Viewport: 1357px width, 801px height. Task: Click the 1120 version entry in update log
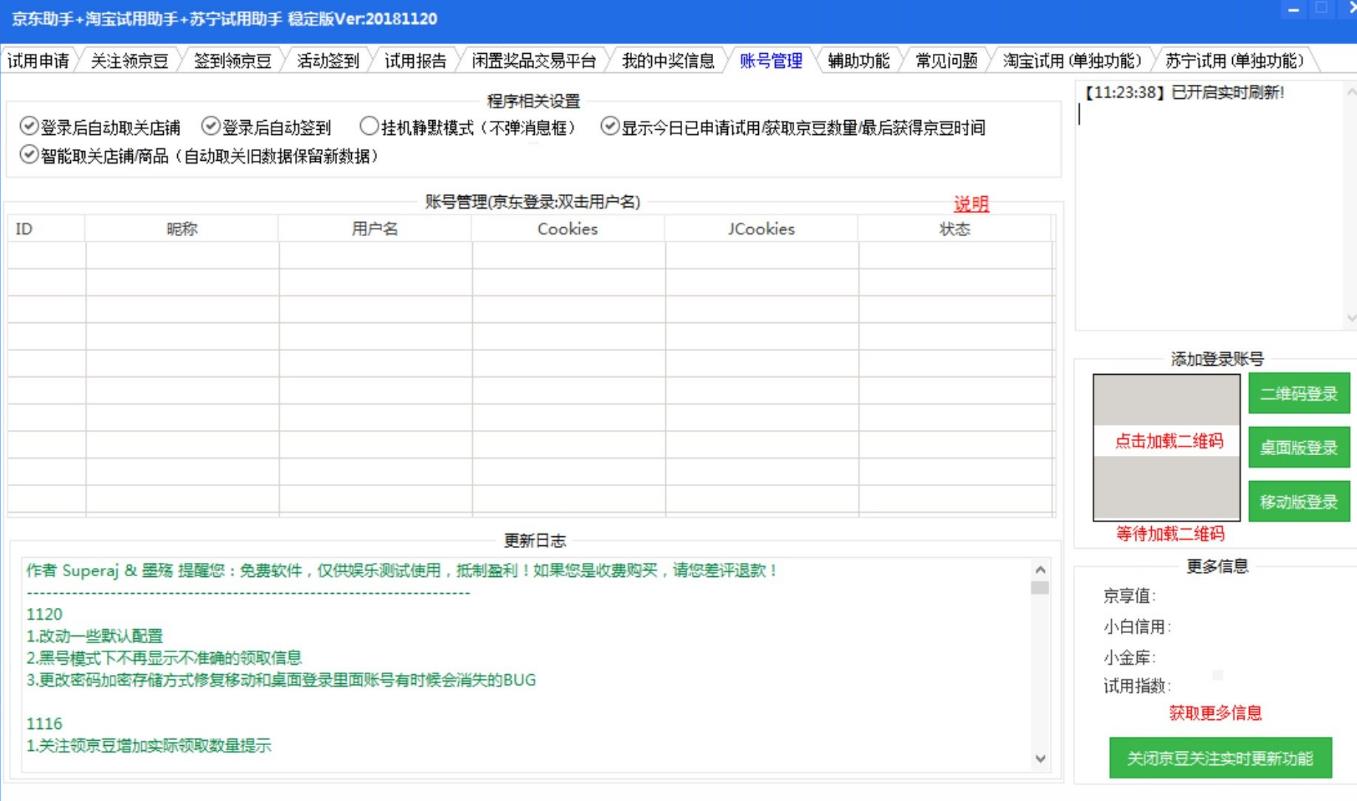[x=44, y=614]
